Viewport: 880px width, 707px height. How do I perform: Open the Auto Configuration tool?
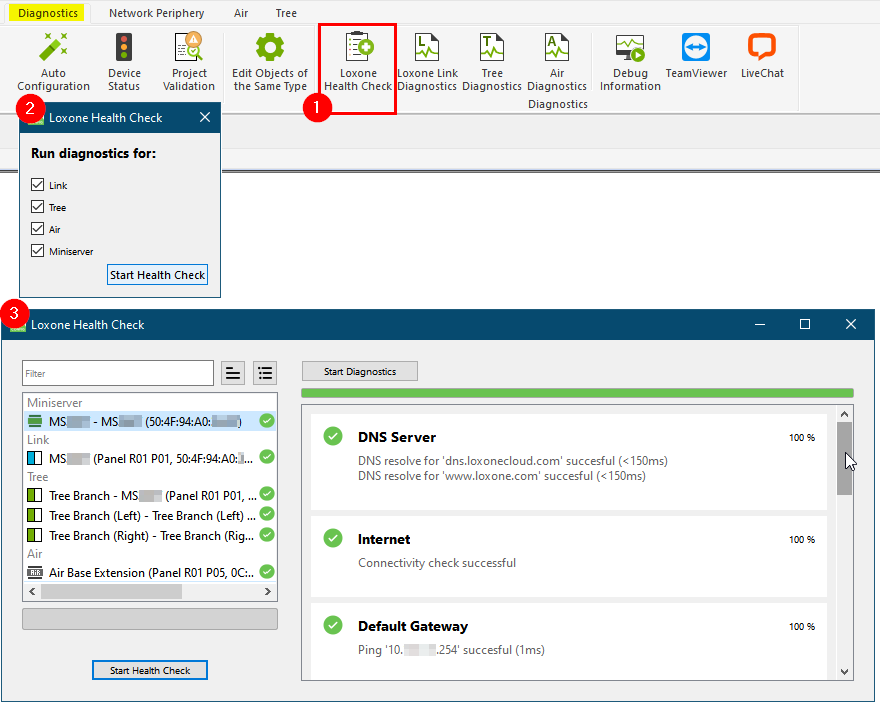tap(53, 62)
